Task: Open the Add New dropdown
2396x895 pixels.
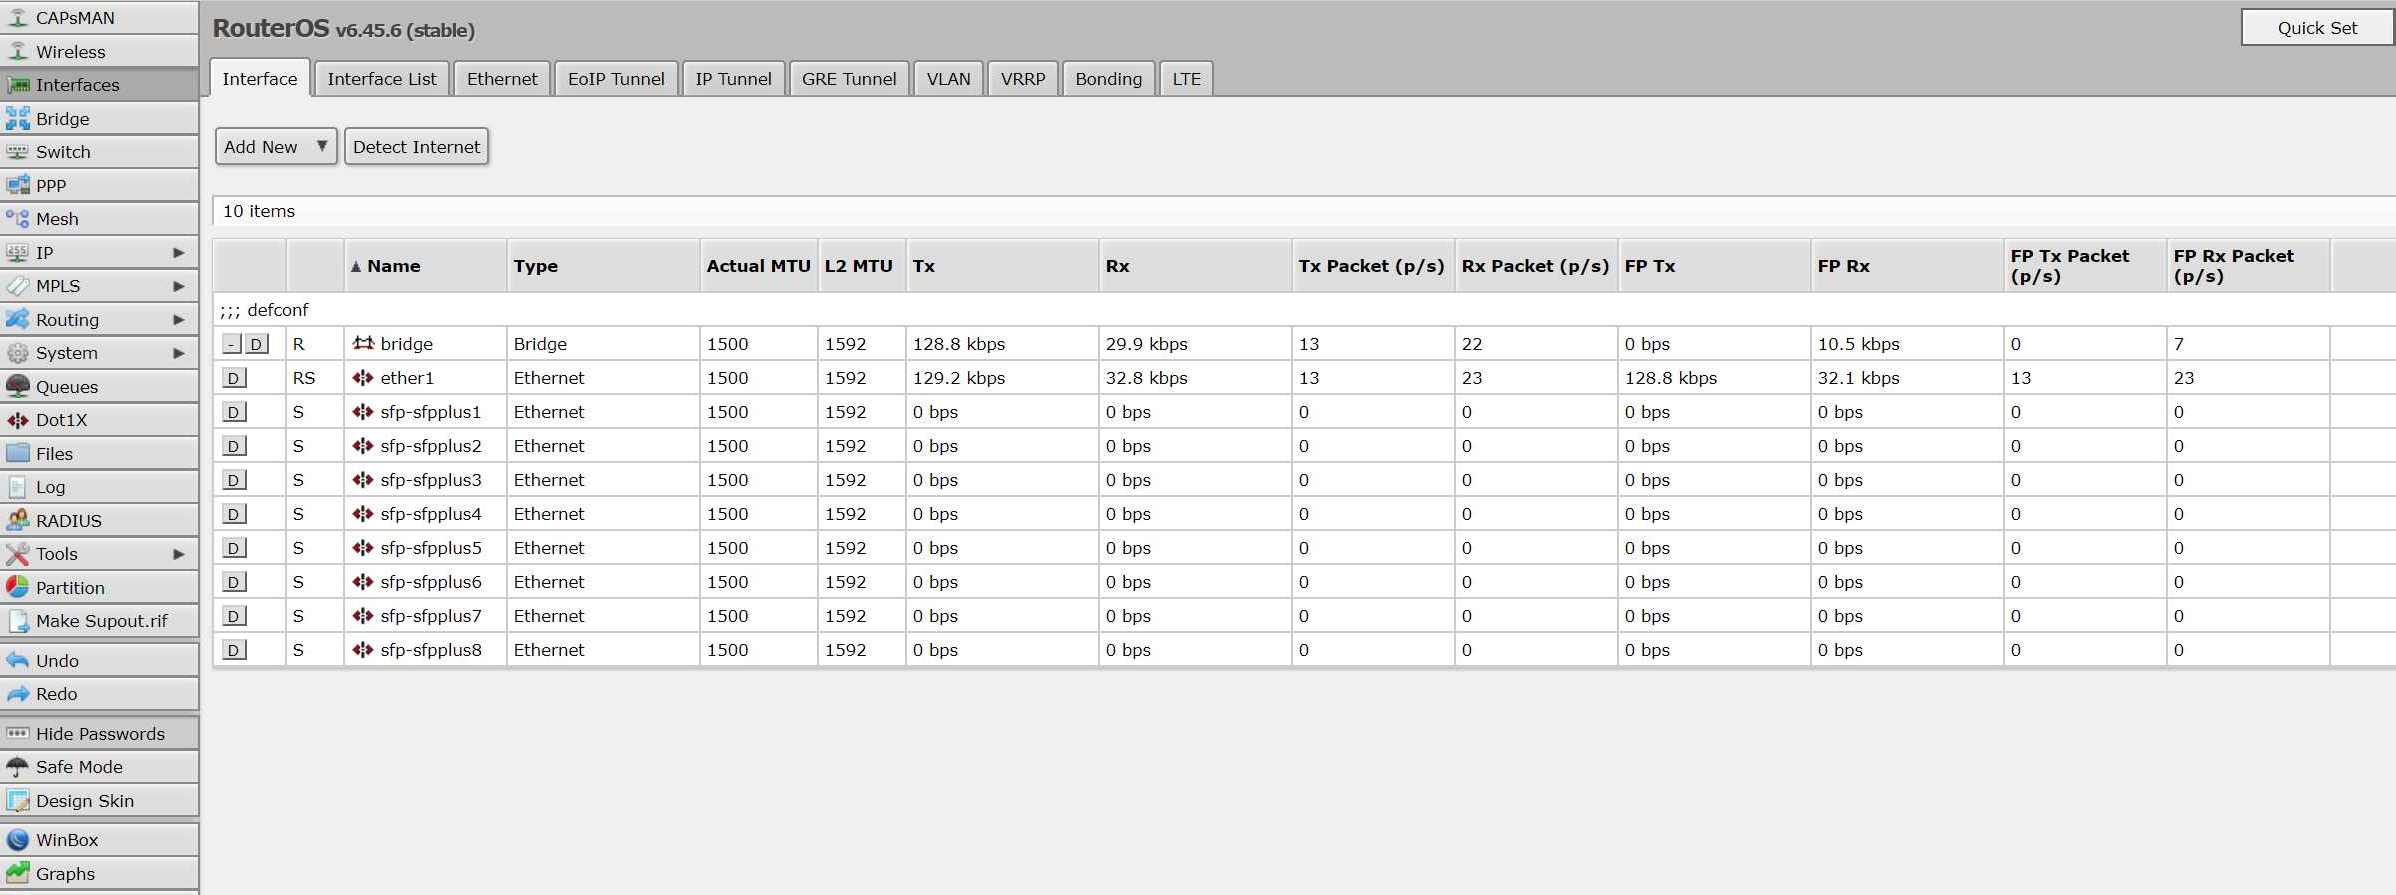Action: click(276, 146)
